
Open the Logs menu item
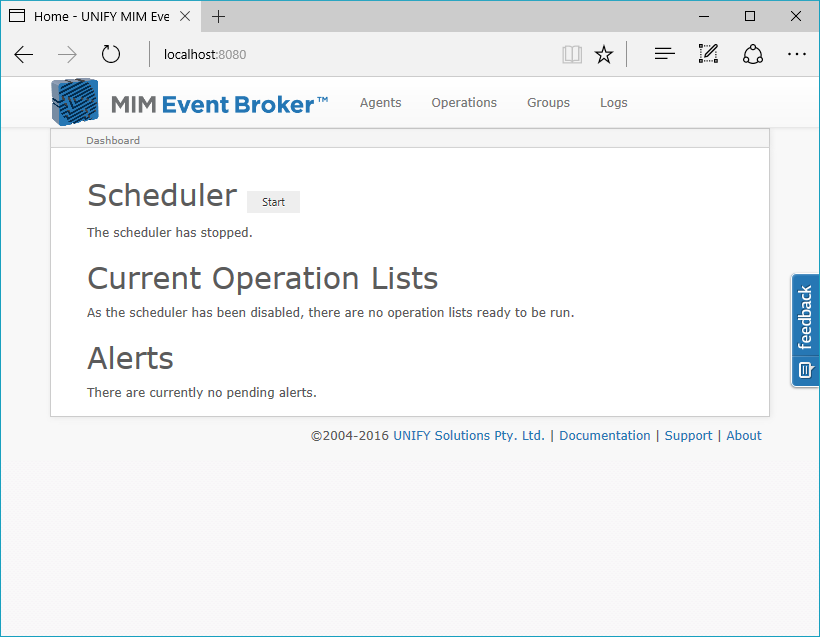pyautogui.click(x=613, y=103)
